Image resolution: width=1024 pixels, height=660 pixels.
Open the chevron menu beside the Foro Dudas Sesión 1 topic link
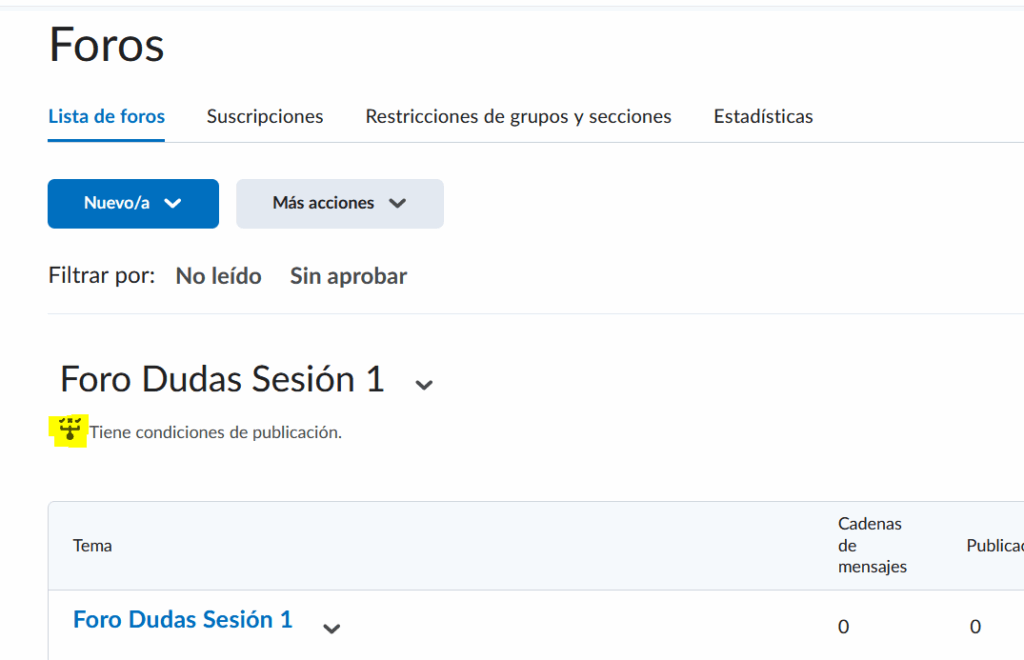click(332, 628)
